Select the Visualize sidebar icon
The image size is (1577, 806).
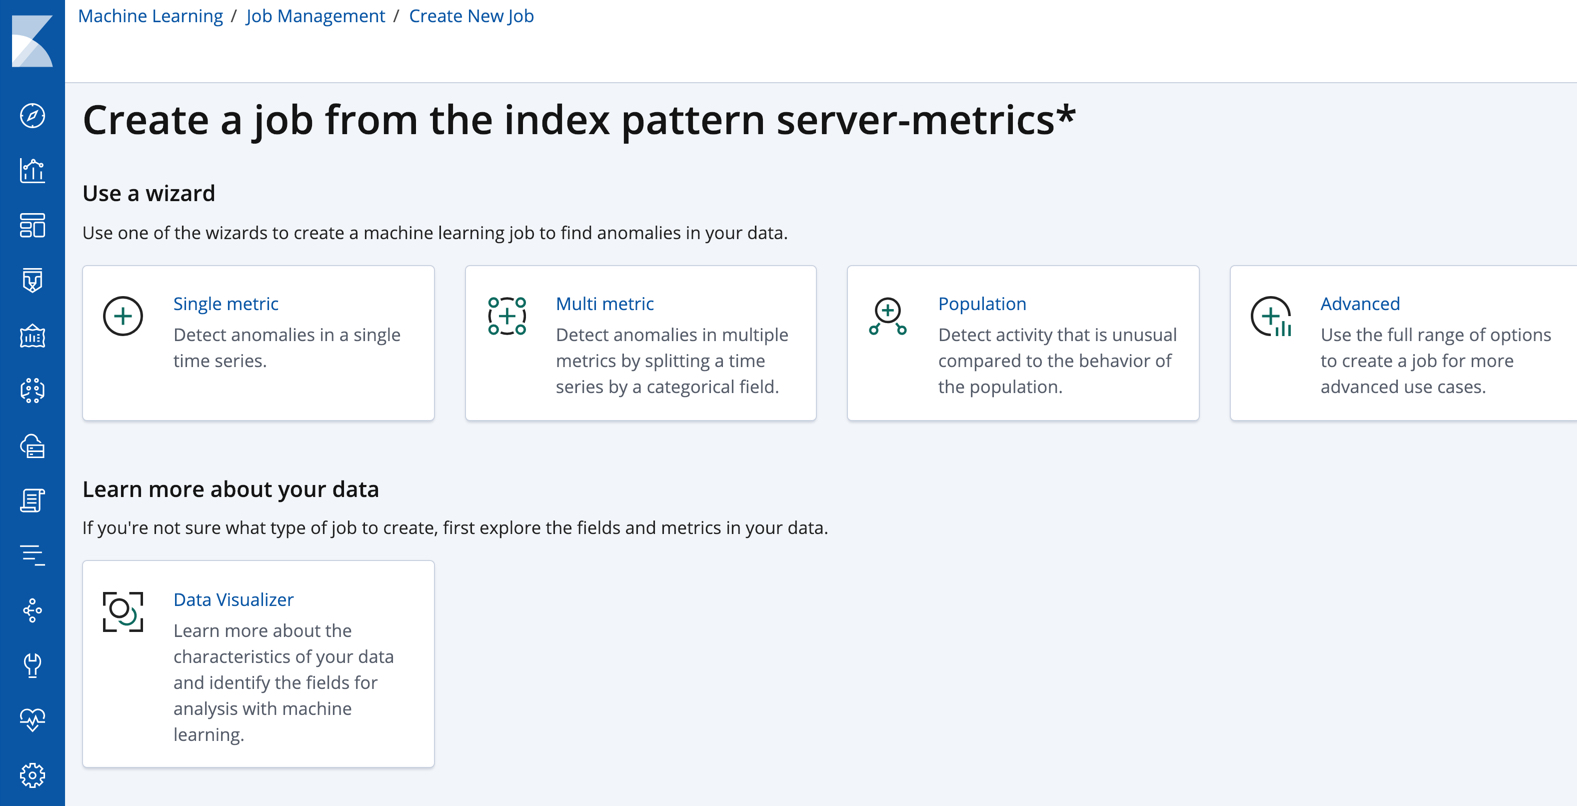point(33,170)
